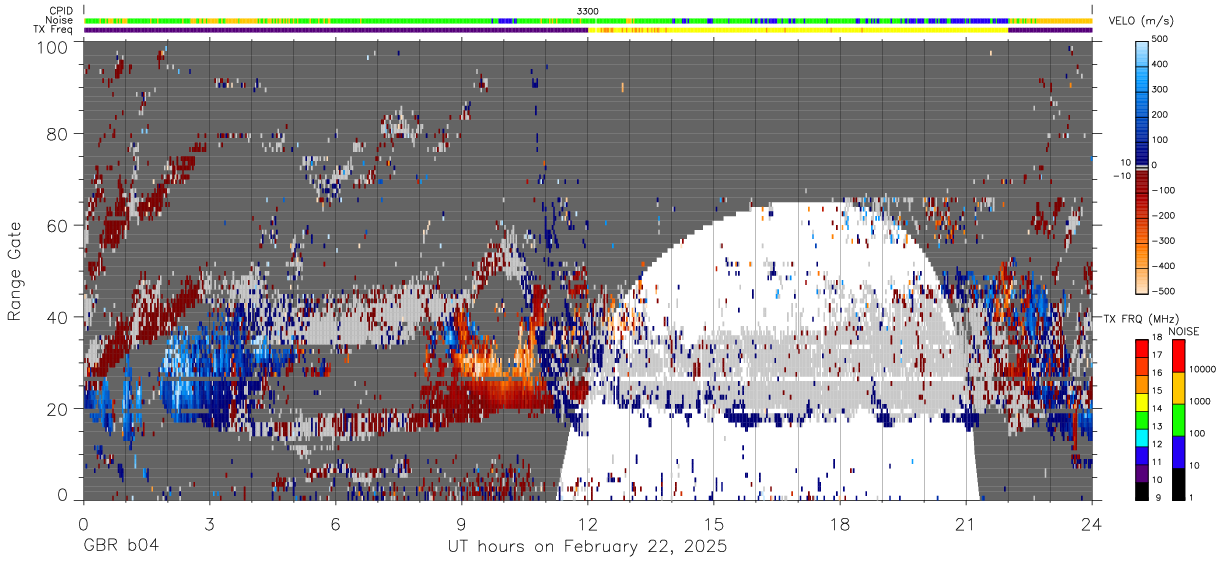The image size is (1228, 567).
Task: Select the yellow 14–15 MHz TX frequency swatch
Action: (x=1141, y=402)
